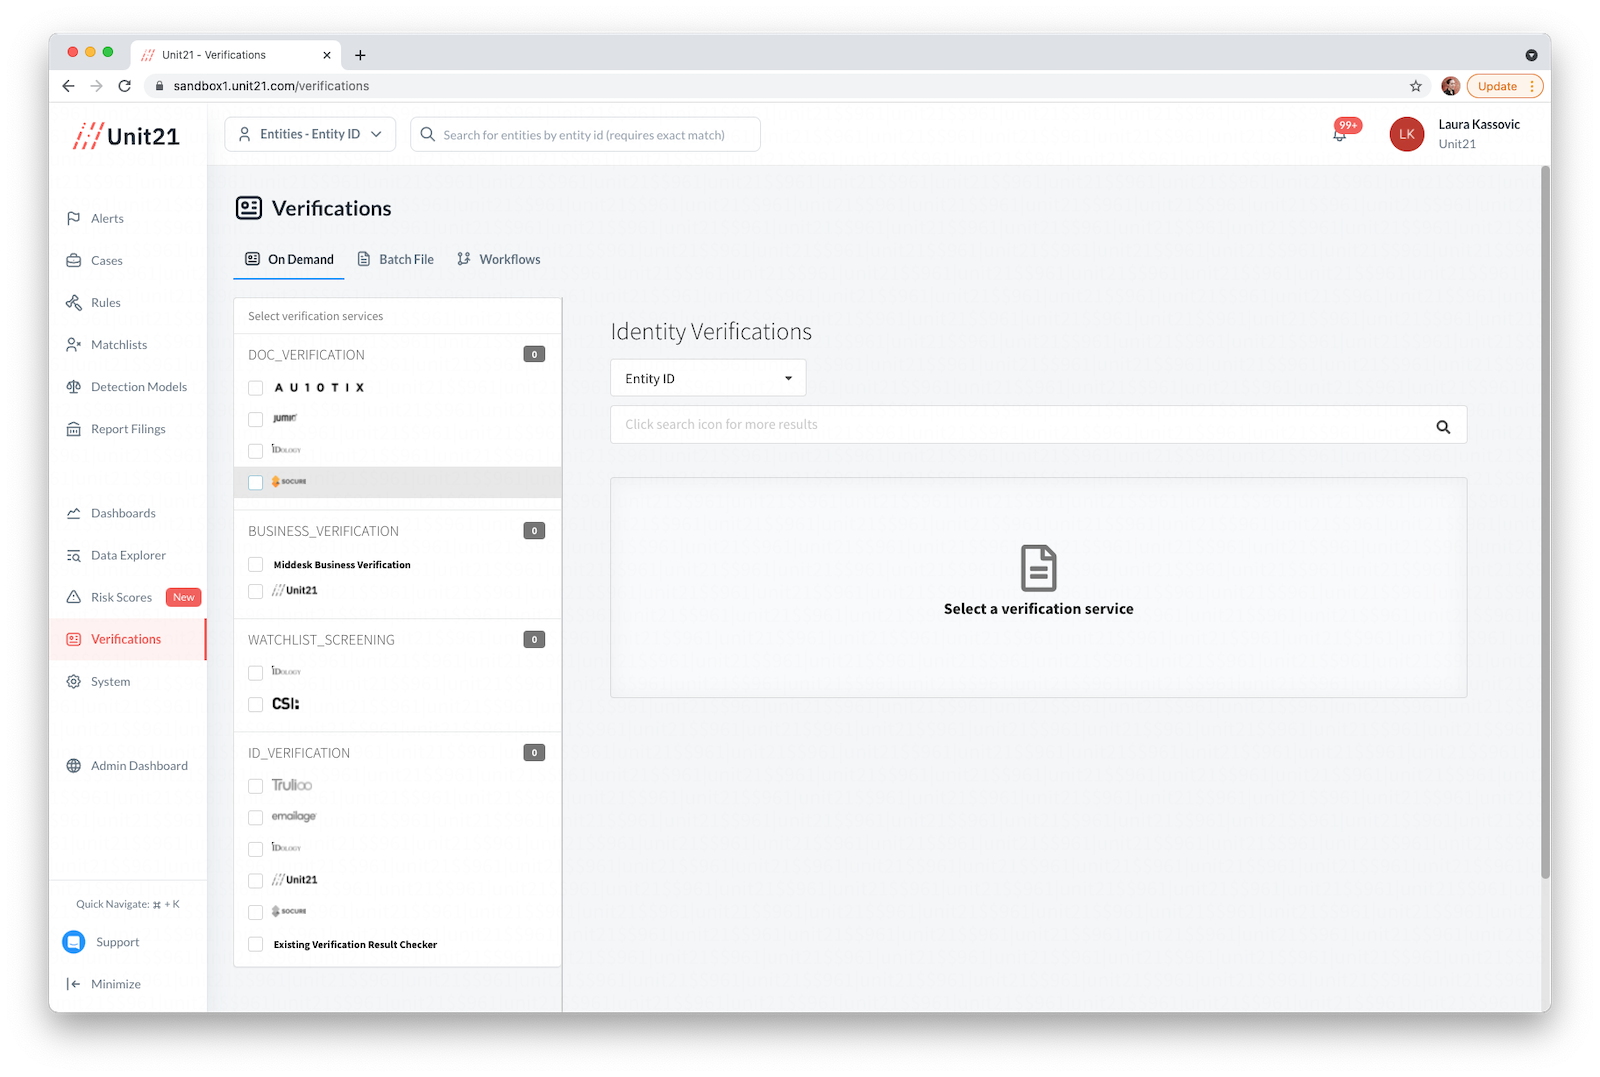Check Unit21 under Business Verification
This screenshot has width=1600, height=1077.
pos(256,591)
